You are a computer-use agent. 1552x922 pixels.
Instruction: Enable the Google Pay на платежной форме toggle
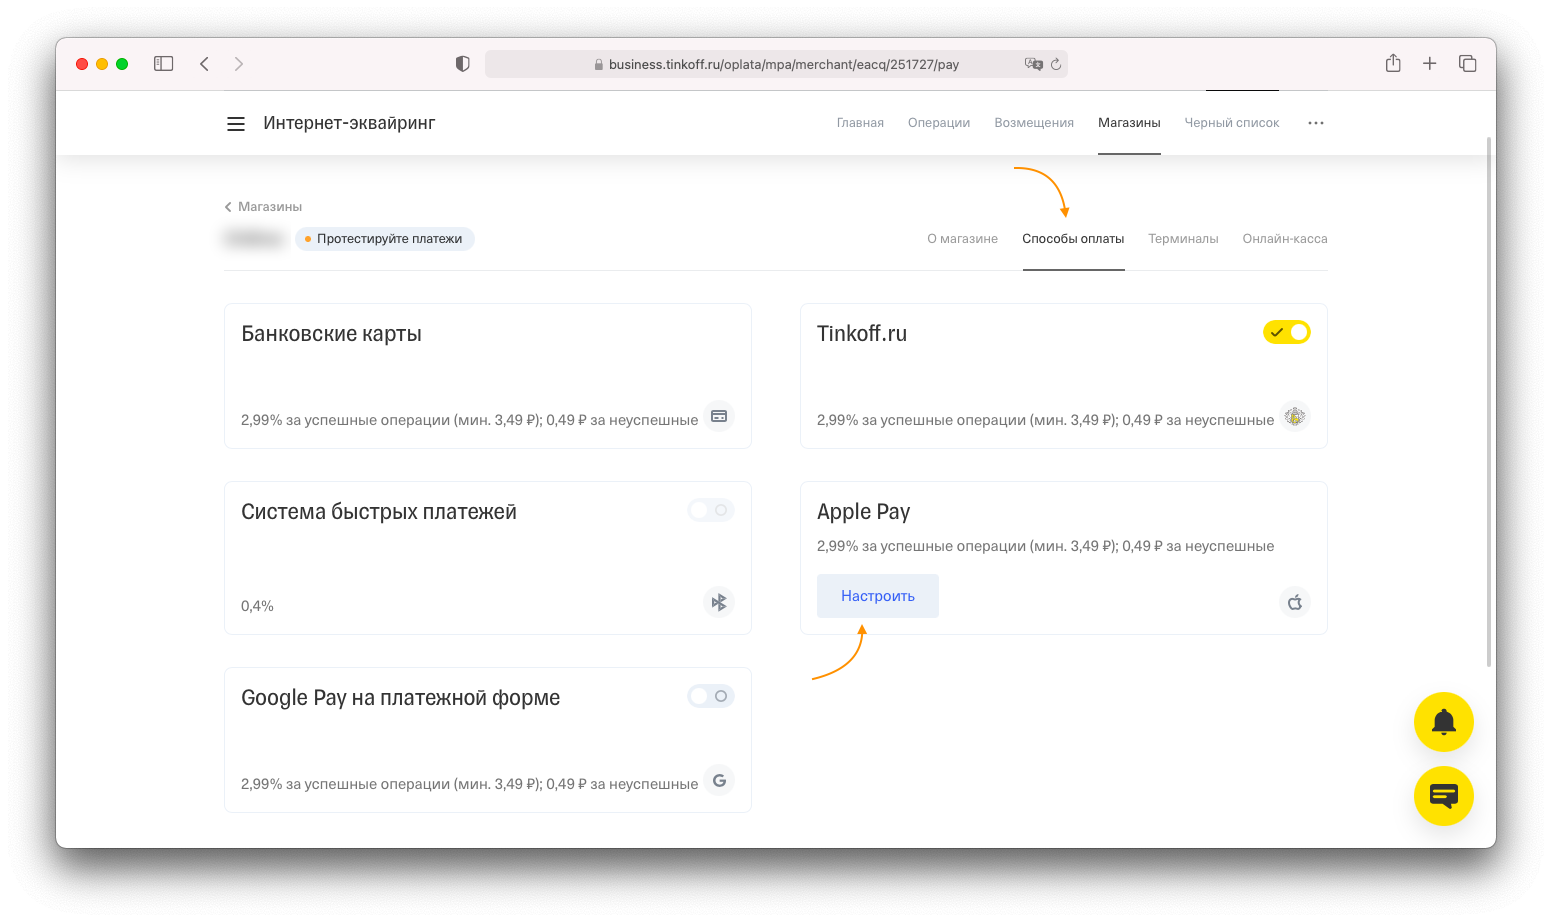pyautogui.click(x=711, y=696)
